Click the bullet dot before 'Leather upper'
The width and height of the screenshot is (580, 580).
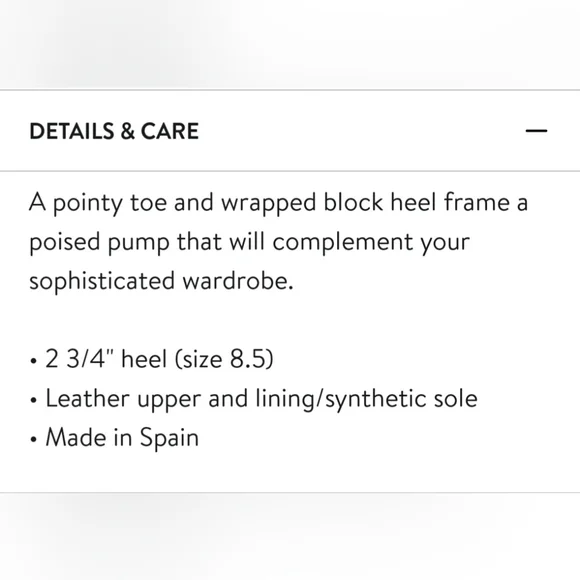point(34,400)
